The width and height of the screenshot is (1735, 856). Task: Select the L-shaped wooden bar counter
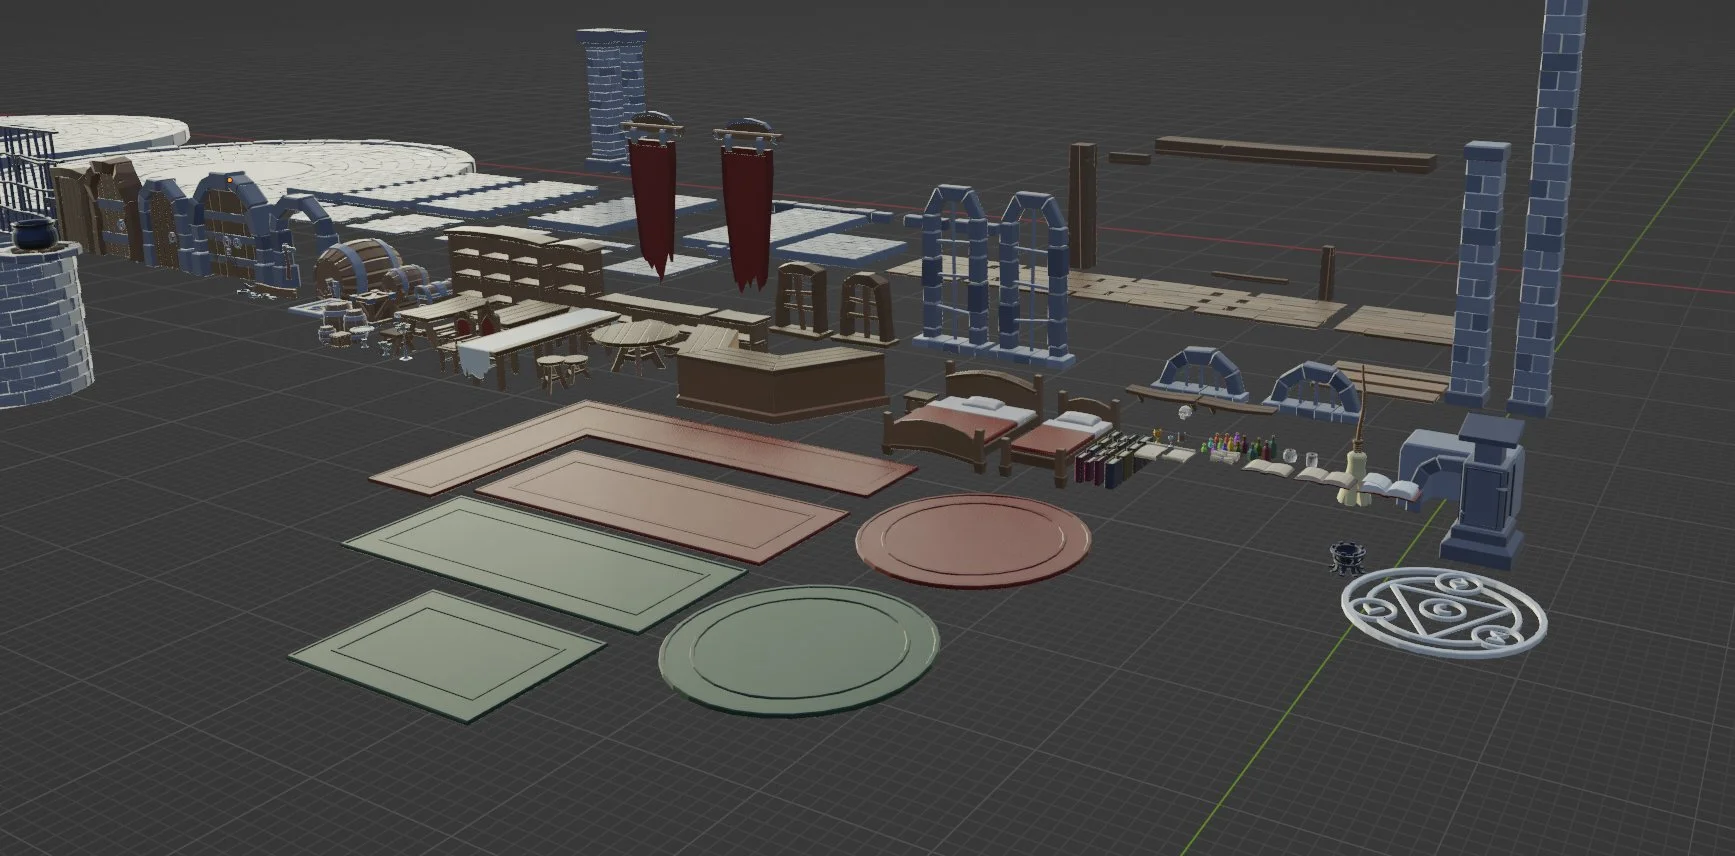(782, 383)
